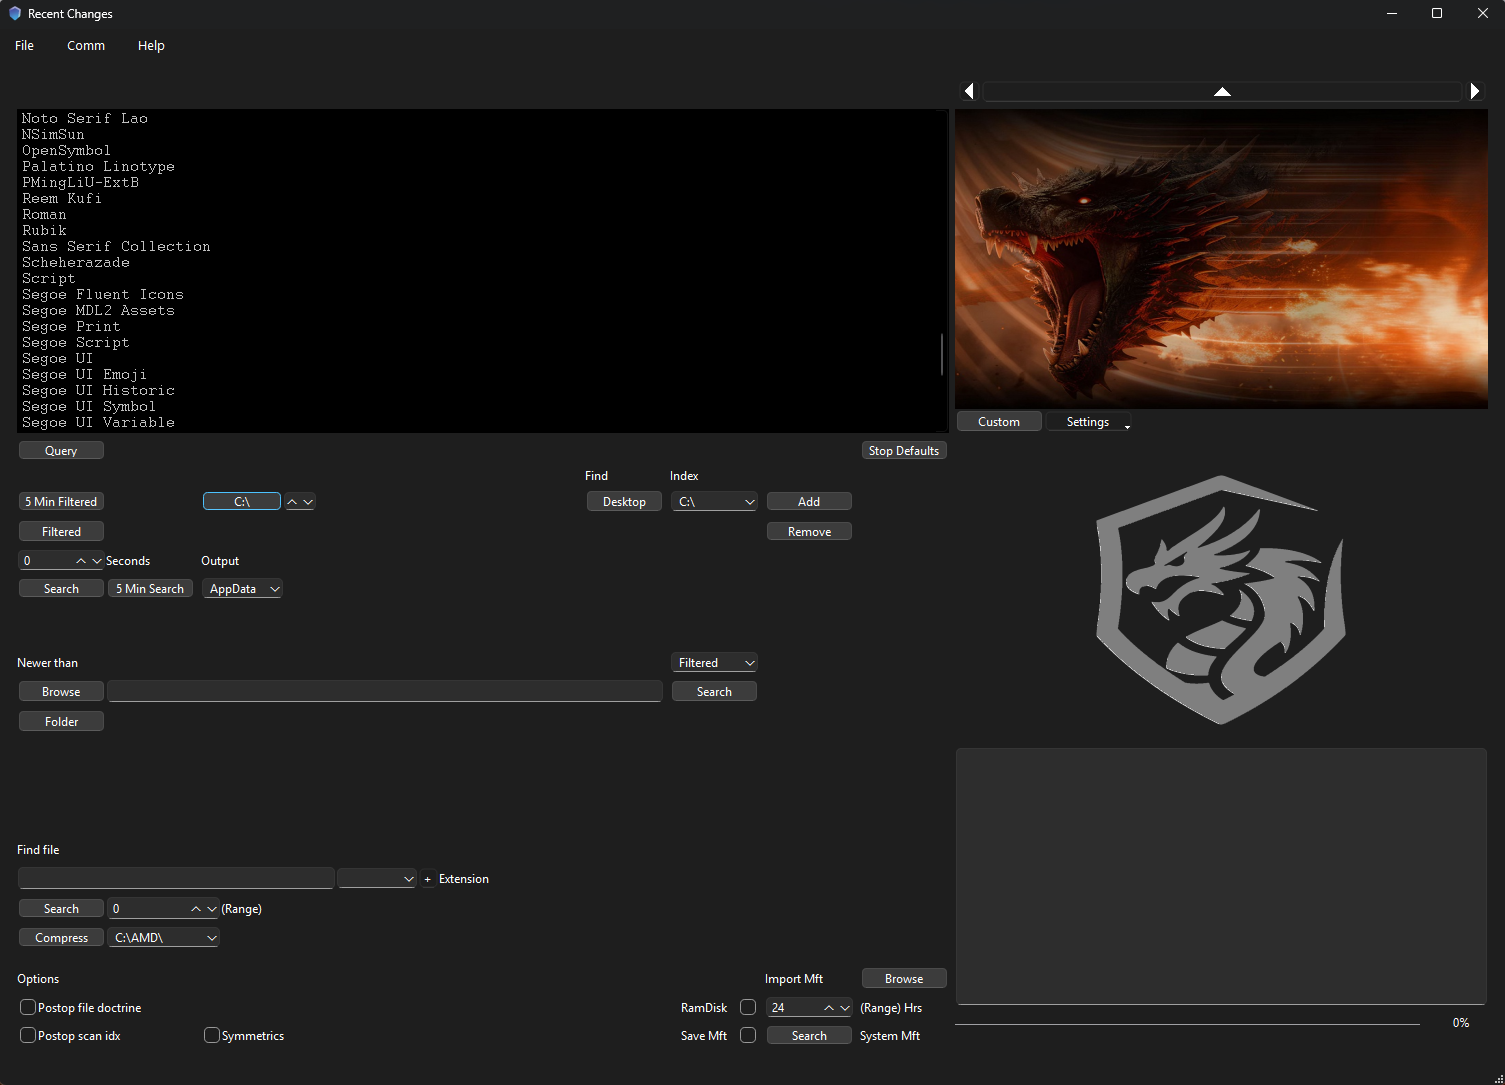Click the highlighted C:\ button

pyautogui.click(x=242, y=502)
